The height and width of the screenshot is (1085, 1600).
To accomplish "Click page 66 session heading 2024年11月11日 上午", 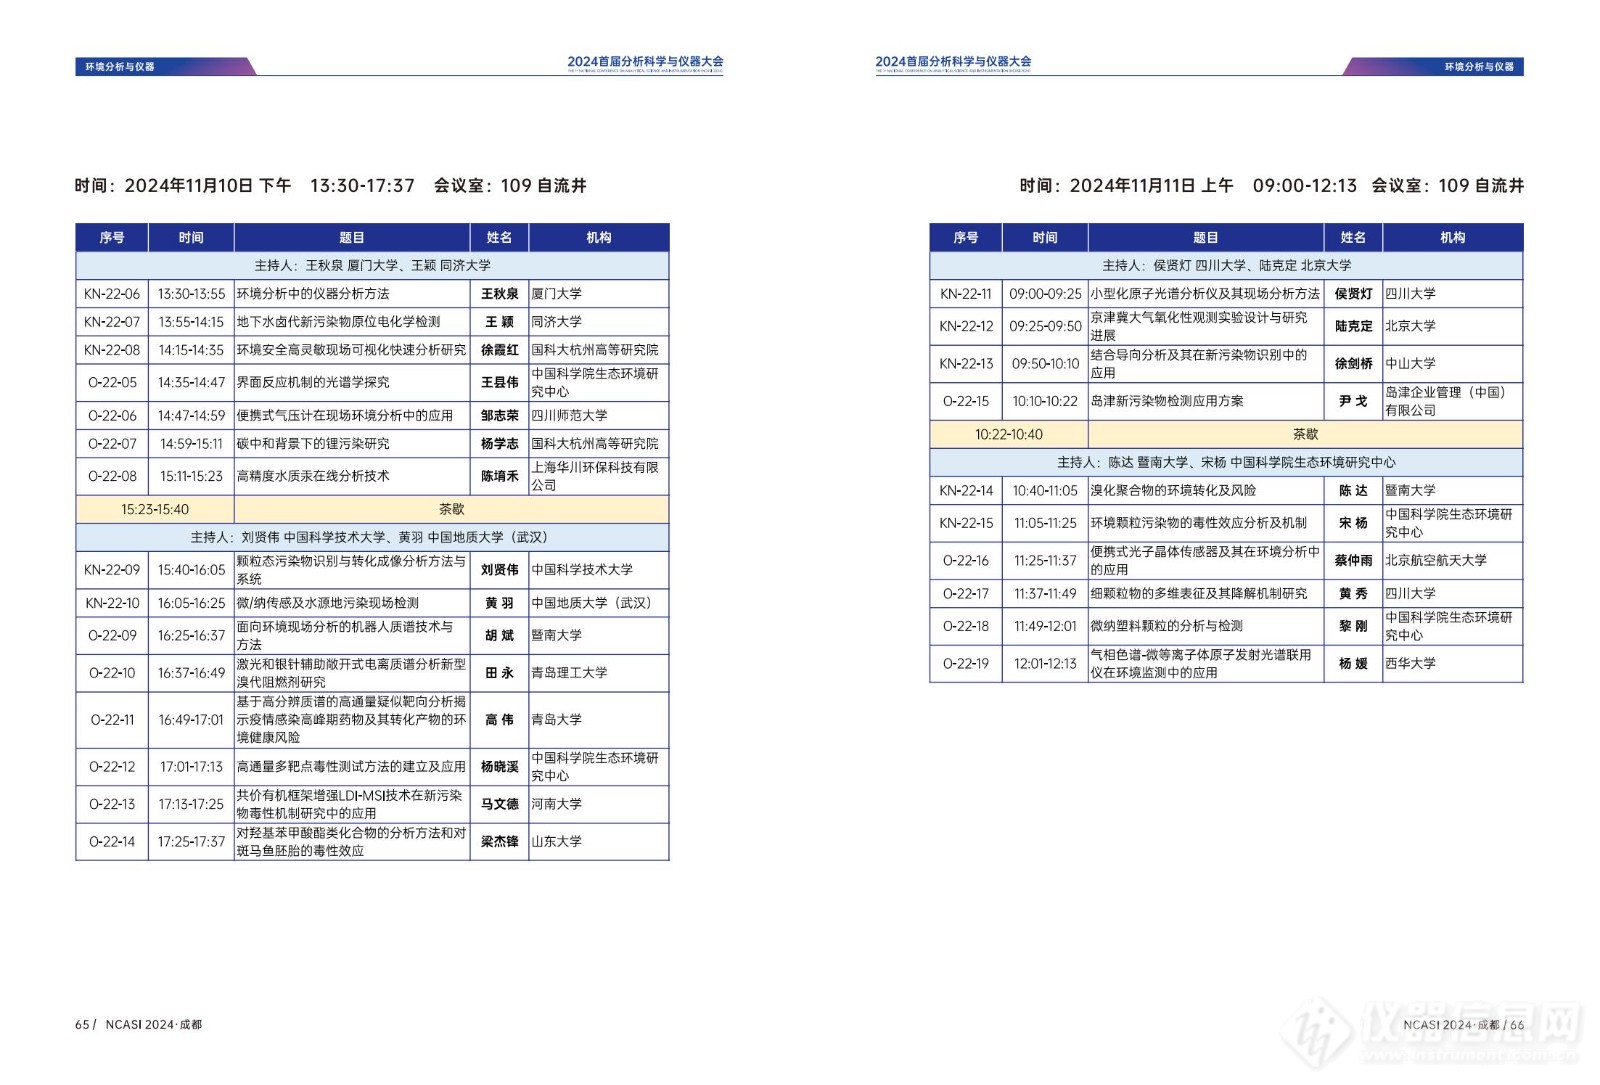I will 1272,186.
